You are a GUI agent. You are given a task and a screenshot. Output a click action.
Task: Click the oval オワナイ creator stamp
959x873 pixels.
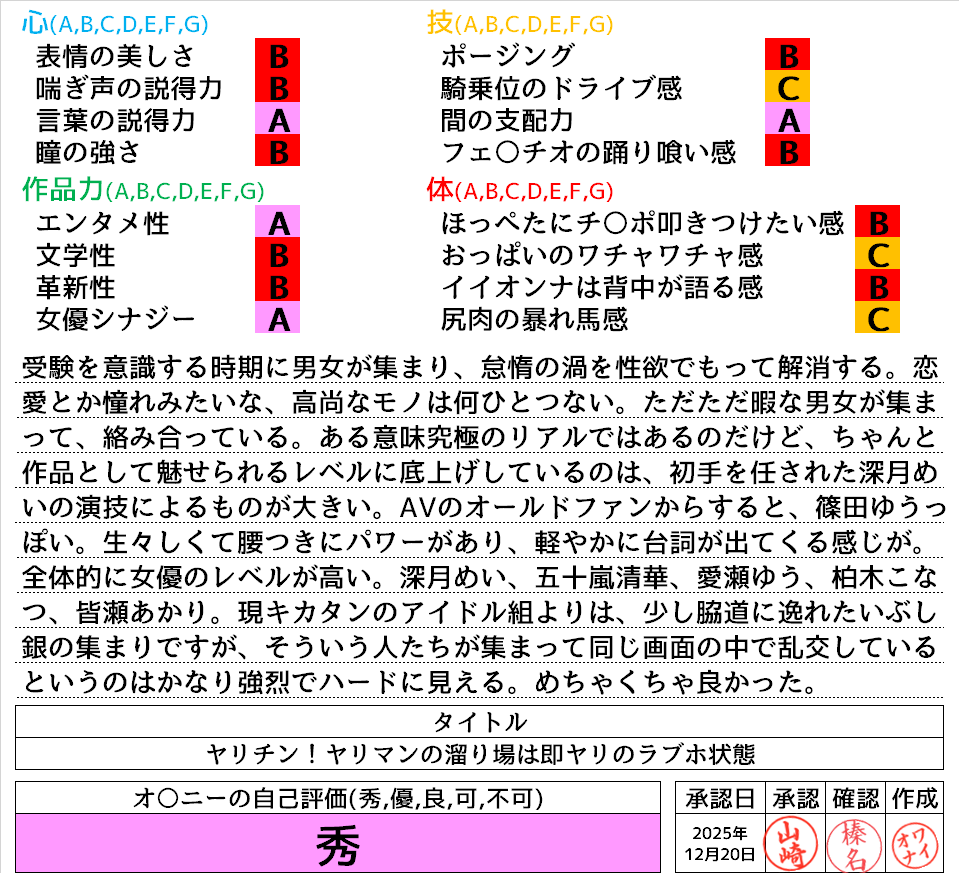tap(913, 842)
